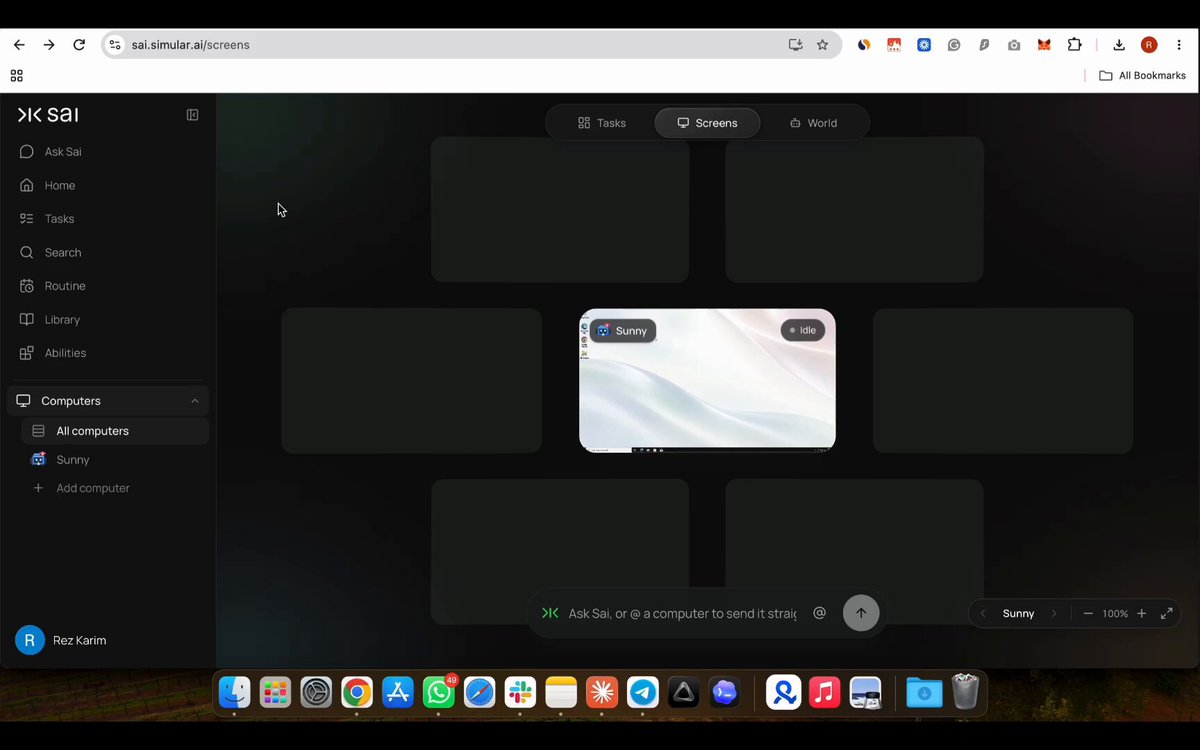This screenshot has width=1200, height=750.
Task: Send message with the arrow button
Action: [x=861, y=613]
